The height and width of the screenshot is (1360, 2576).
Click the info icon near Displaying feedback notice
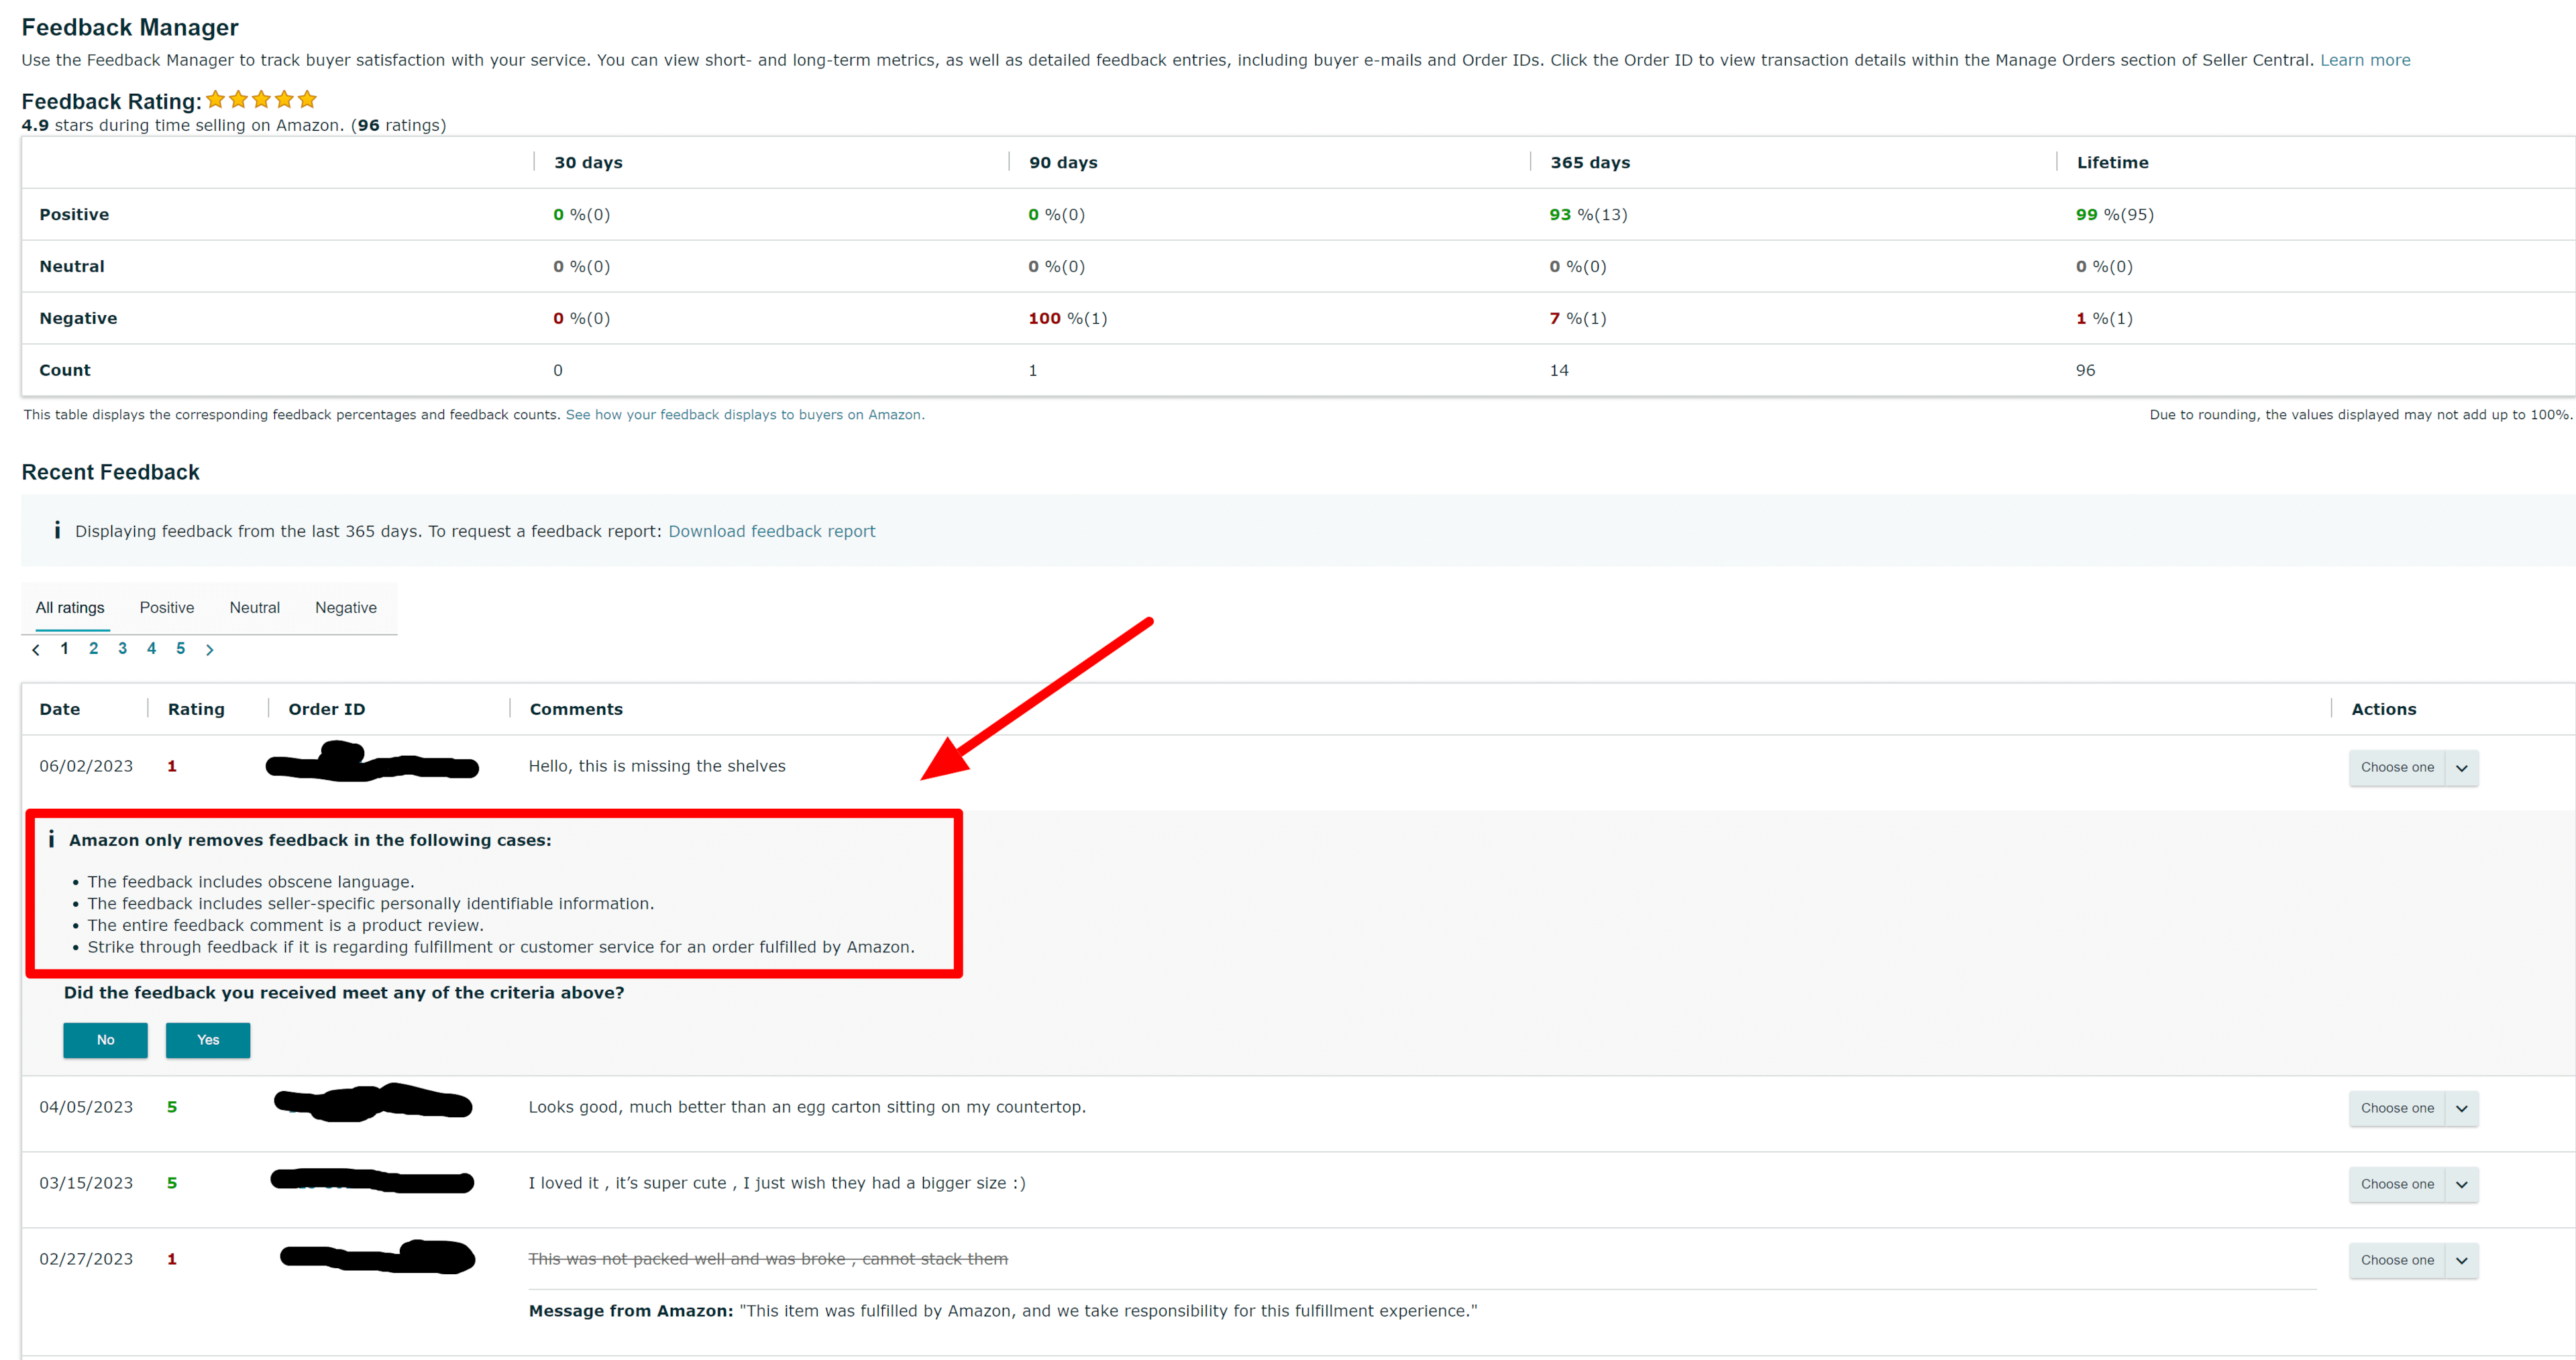(x=57, y=530)
